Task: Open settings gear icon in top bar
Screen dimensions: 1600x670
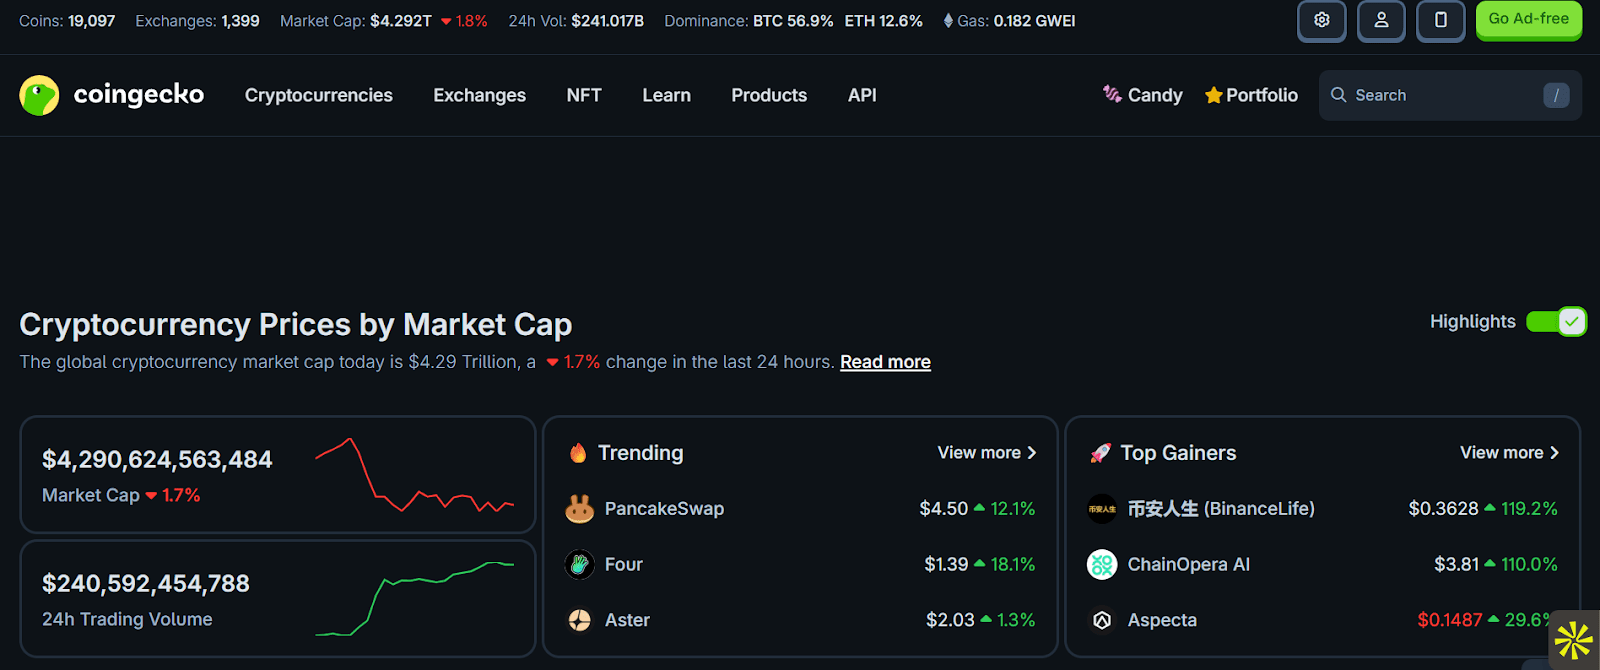Action: [1321, 20]
